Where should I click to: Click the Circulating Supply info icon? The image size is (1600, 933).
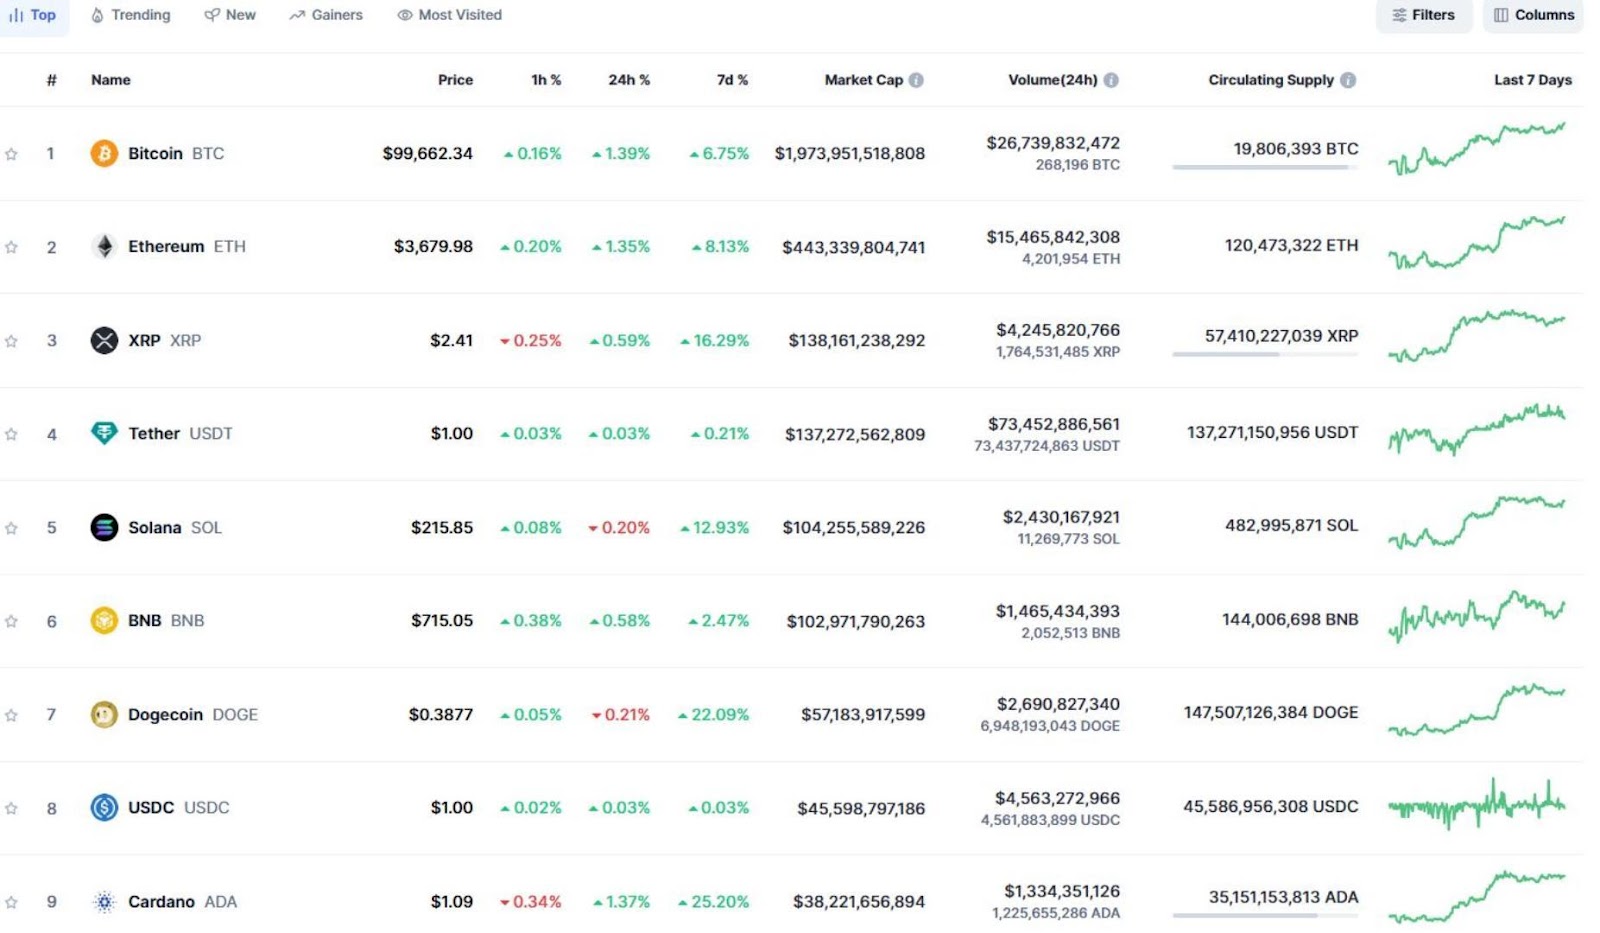coord(1348,80)
